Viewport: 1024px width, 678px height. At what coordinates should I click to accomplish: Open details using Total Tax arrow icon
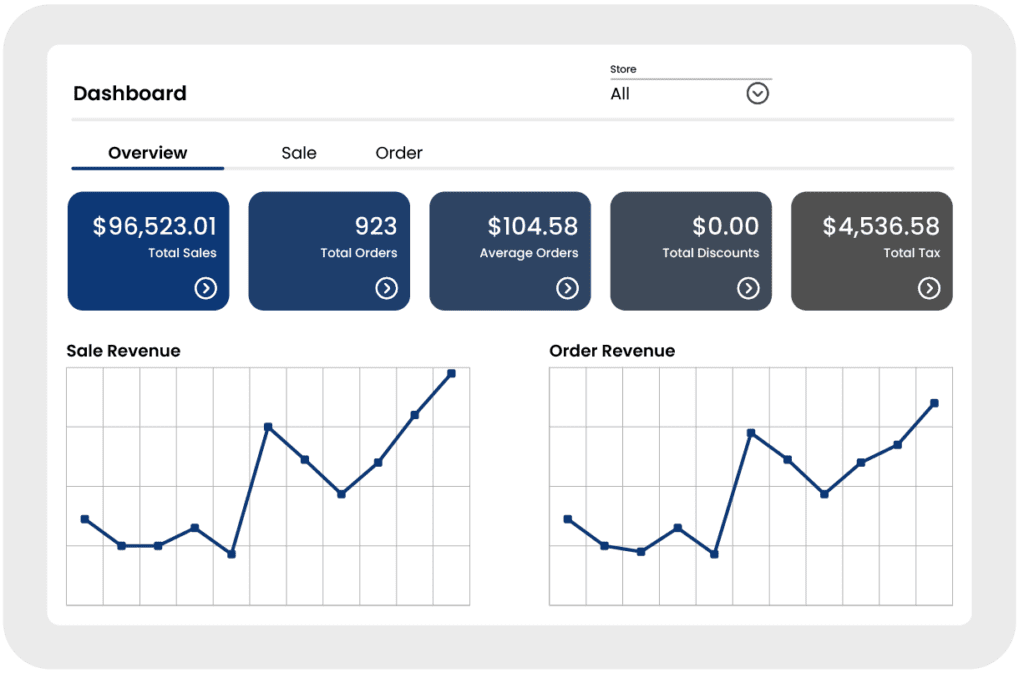[x=929, y=288]
